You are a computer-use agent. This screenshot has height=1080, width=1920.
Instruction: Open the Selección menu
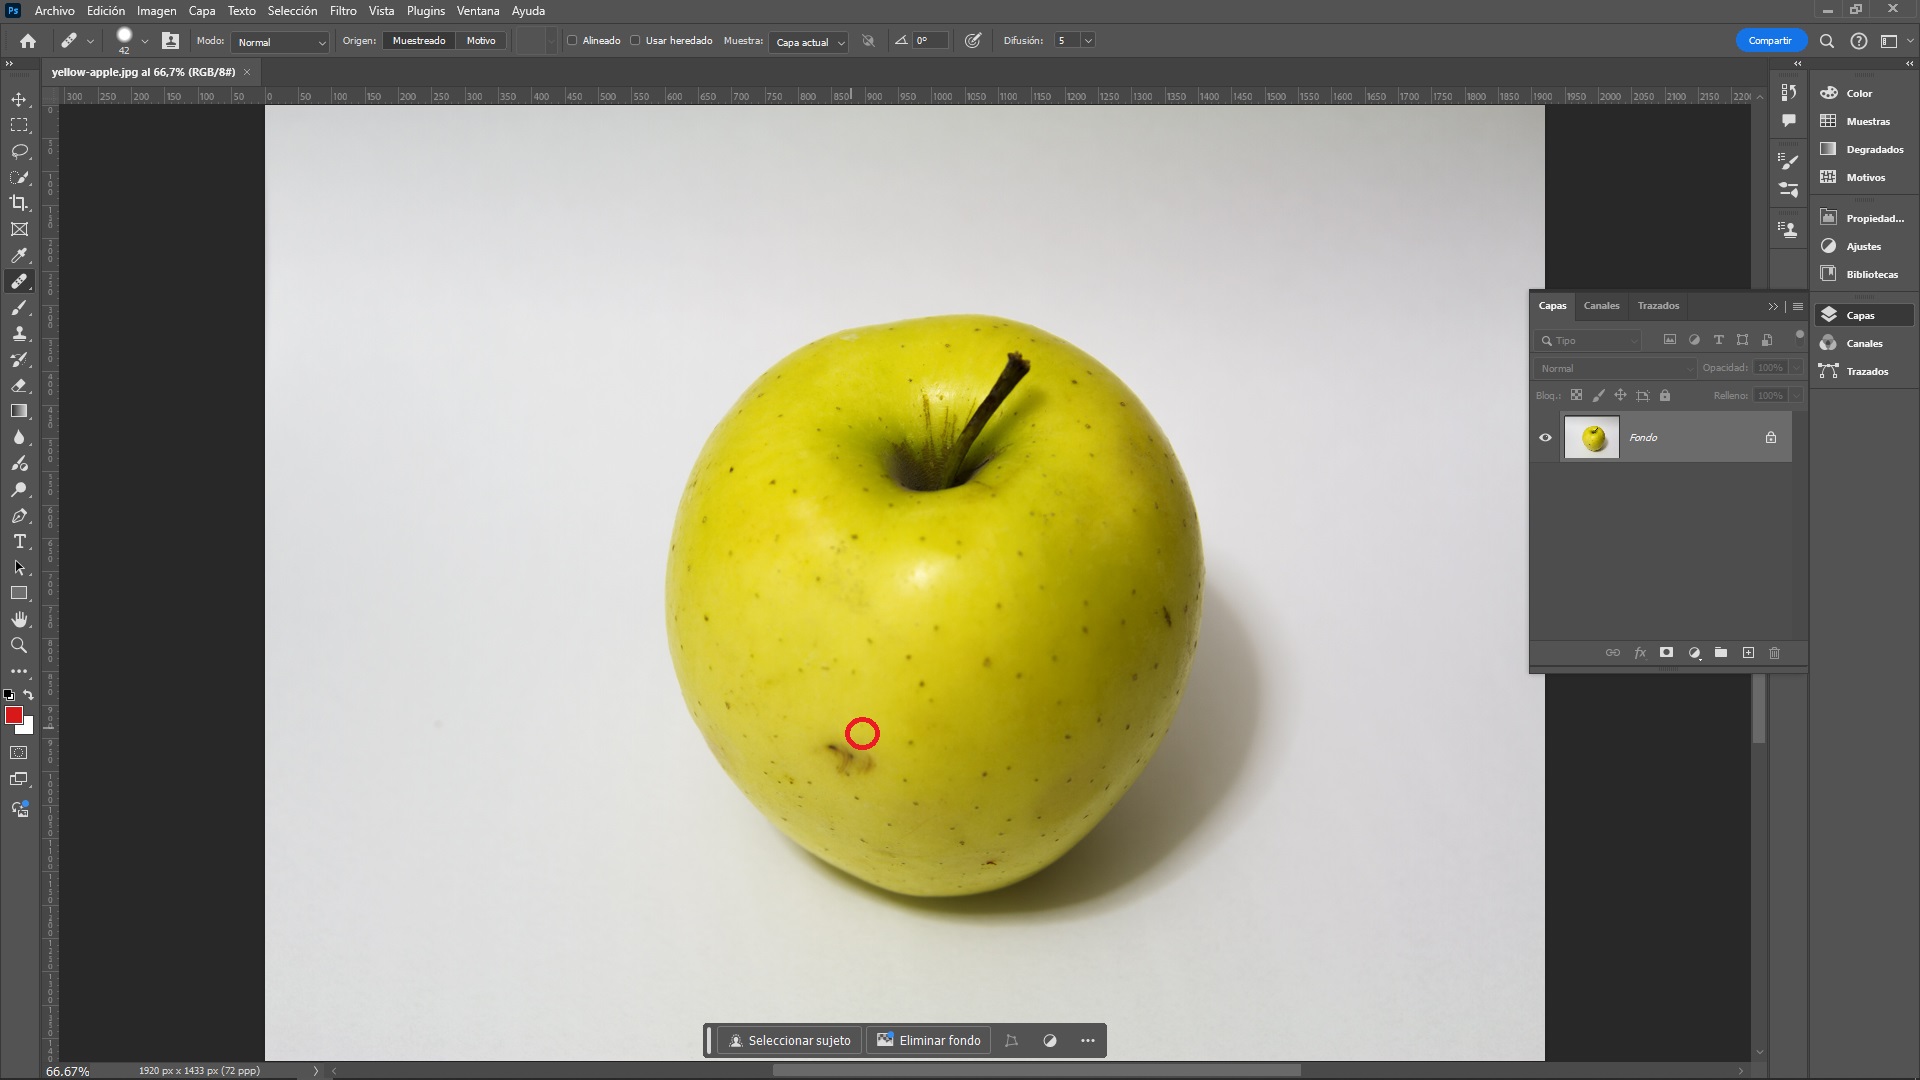click(292, 11)
